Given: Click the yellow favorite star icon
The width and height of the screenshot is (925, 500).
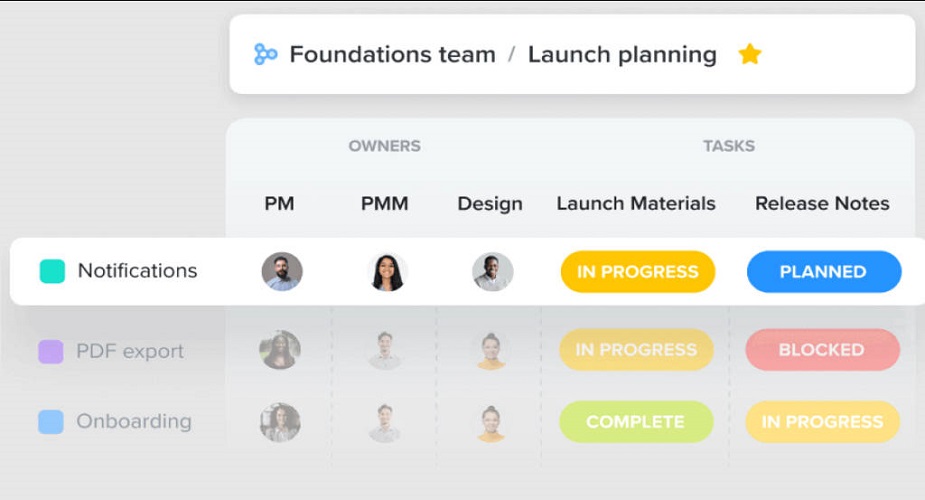Looking at the screenshot, I should point(750,54).
